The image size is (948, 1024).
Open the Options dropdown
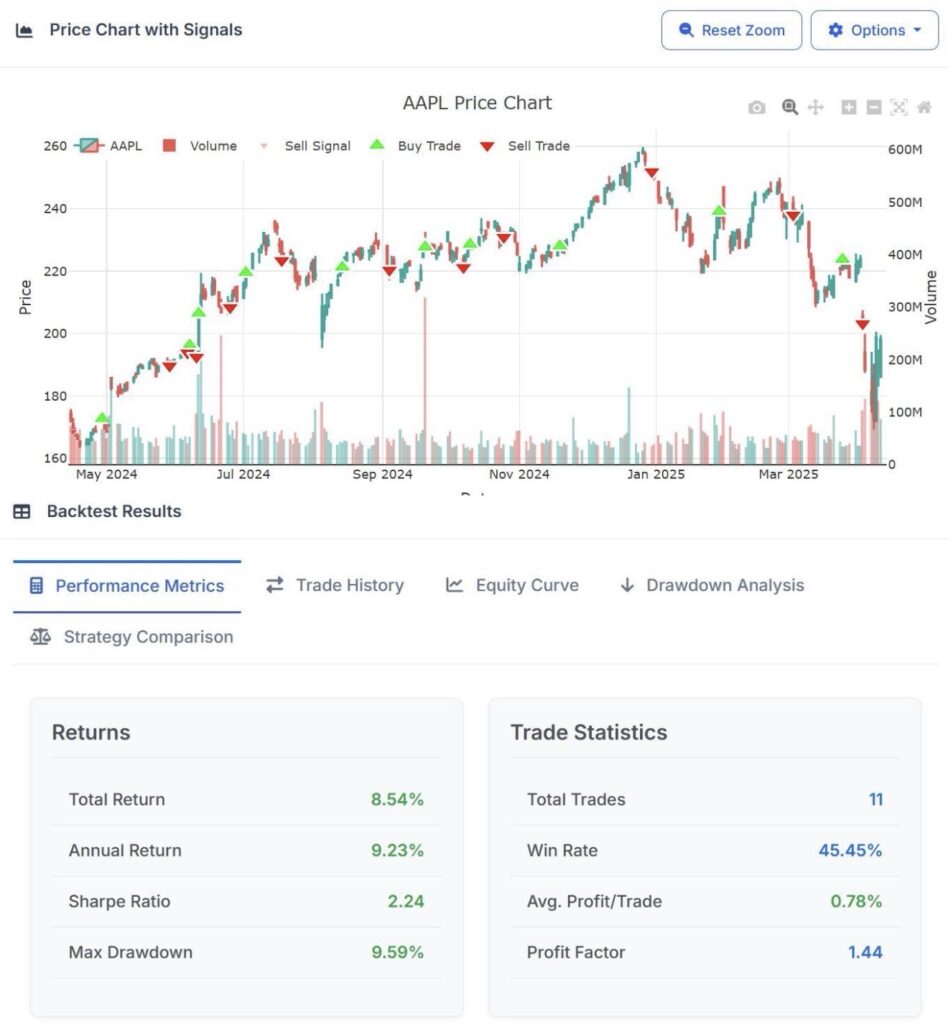(874, 30)
